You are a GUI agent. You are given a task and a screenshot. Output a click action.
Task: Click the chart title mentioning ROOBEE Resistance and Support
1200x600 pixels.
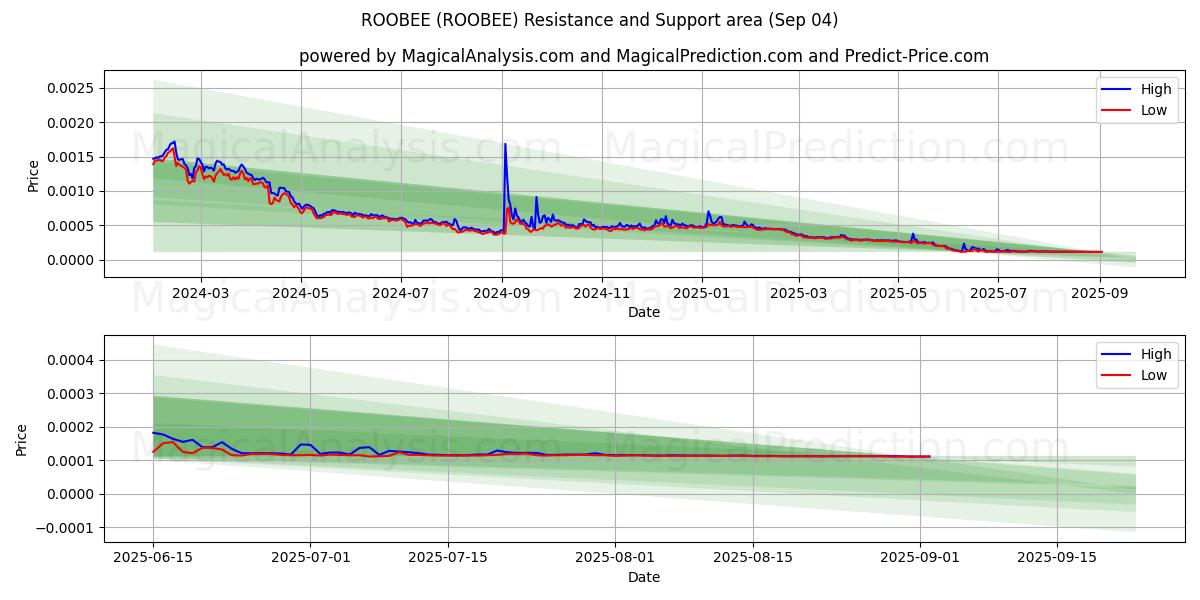coord(600,20)
